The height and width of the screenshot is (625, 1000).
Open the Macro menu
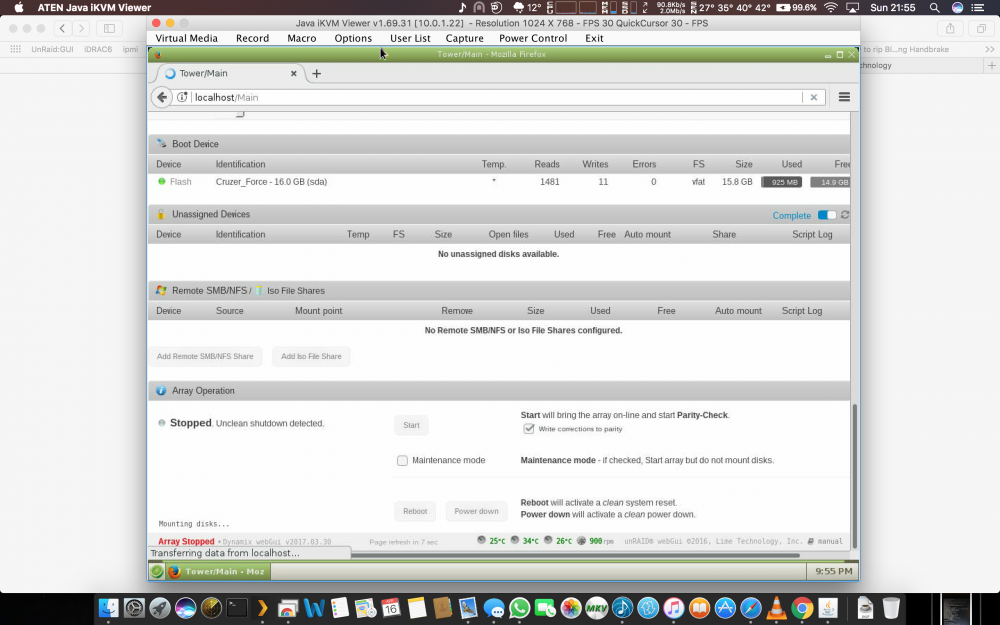[x=302, y=38]
